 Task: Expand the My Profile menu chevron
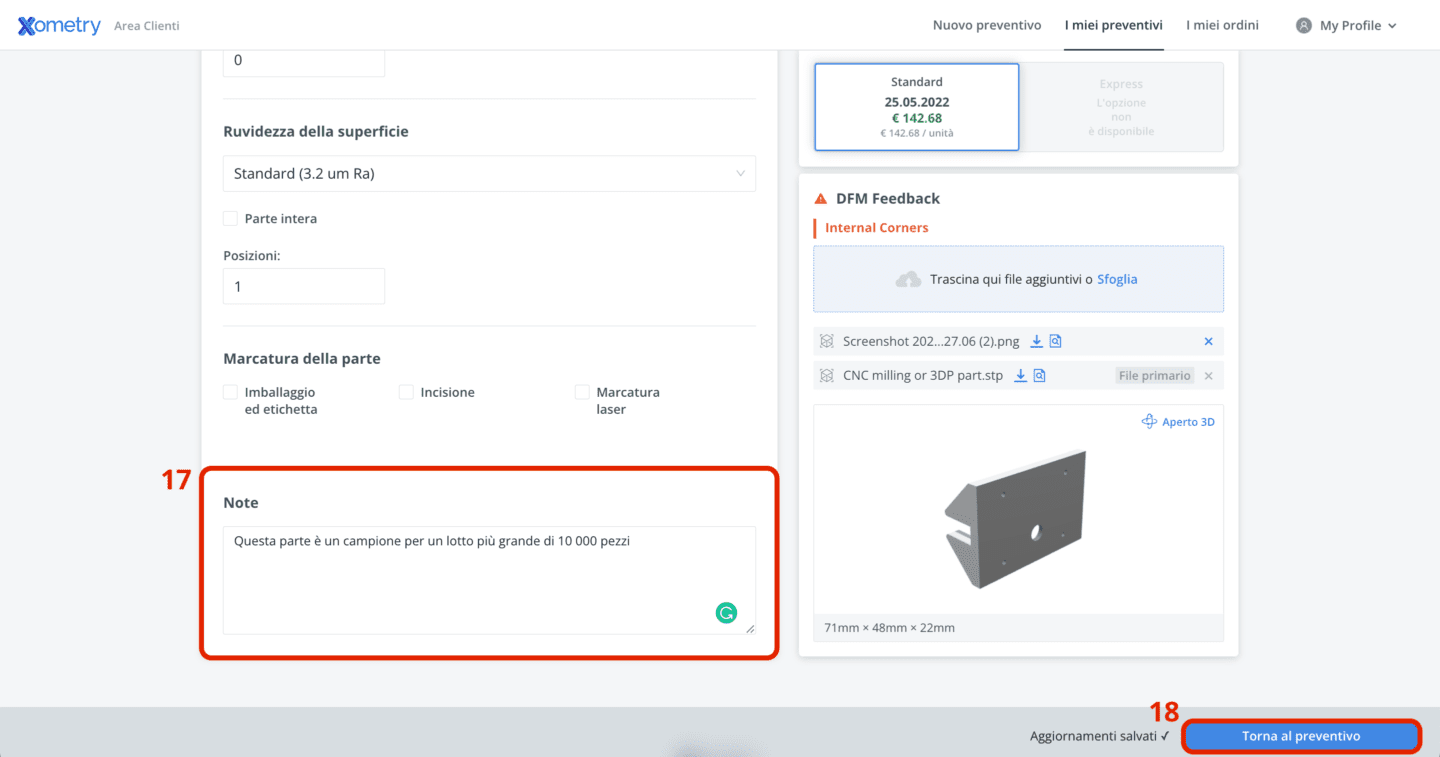pyautogui.click(x=1392, y=26)
